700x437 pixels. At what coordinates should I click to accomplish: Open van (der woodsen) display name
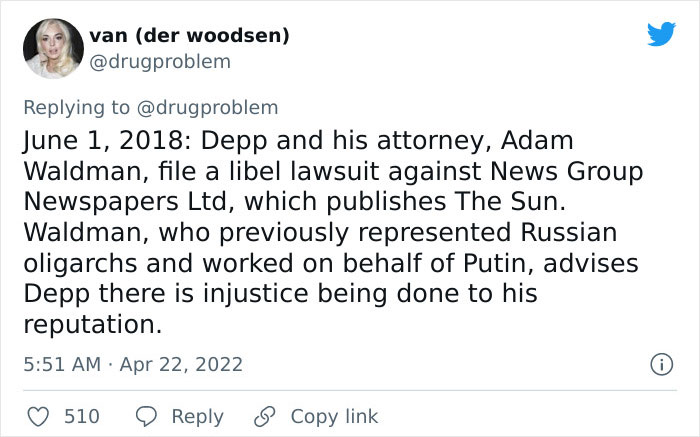click(x=189, y=35)
